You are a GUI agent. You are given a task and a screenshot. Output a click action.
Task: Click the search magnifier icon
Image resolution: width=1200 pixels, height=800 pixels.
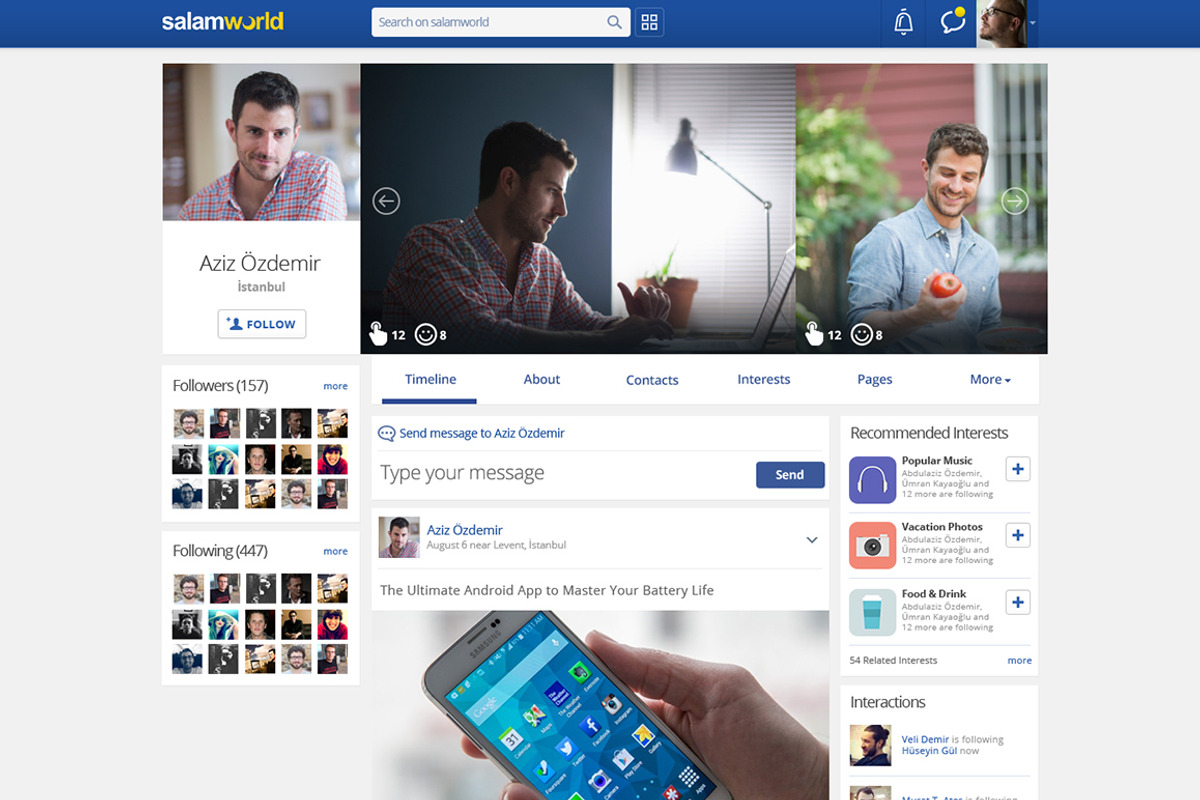coord(614,22)
